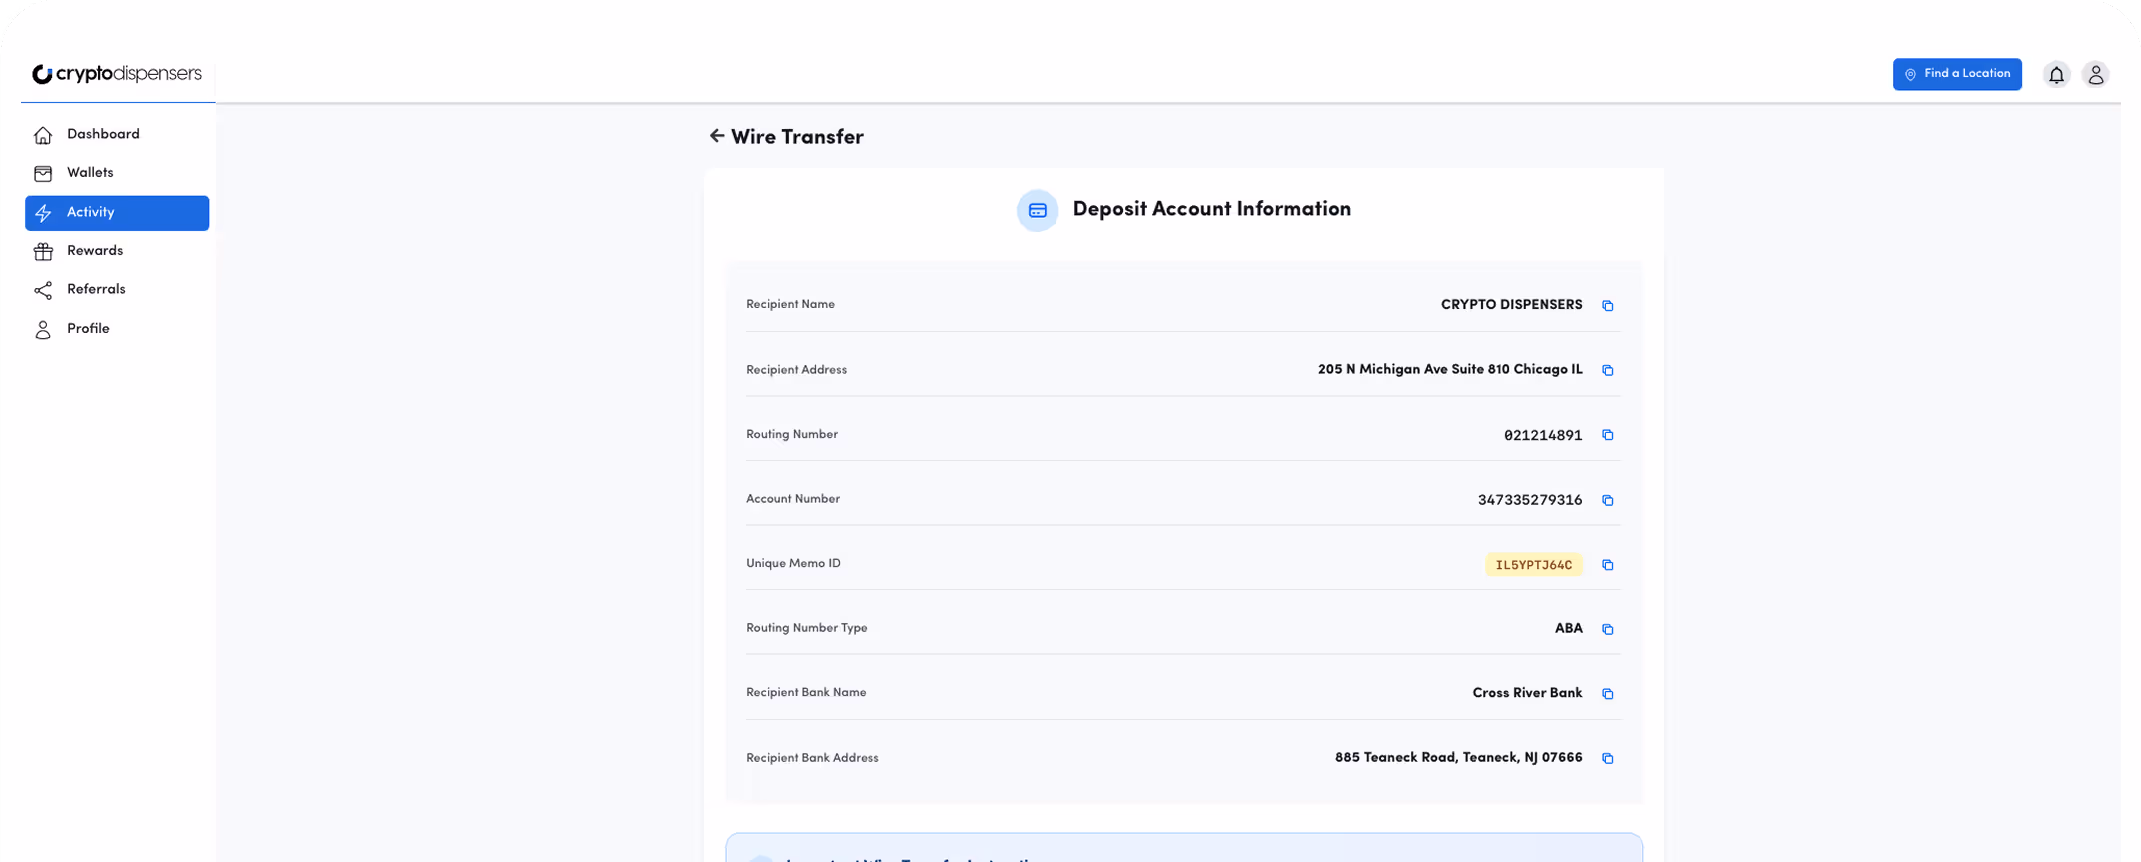
Task: Click the Wire Transfer page title
Action: pyautogui.click(x=797, y=137)
